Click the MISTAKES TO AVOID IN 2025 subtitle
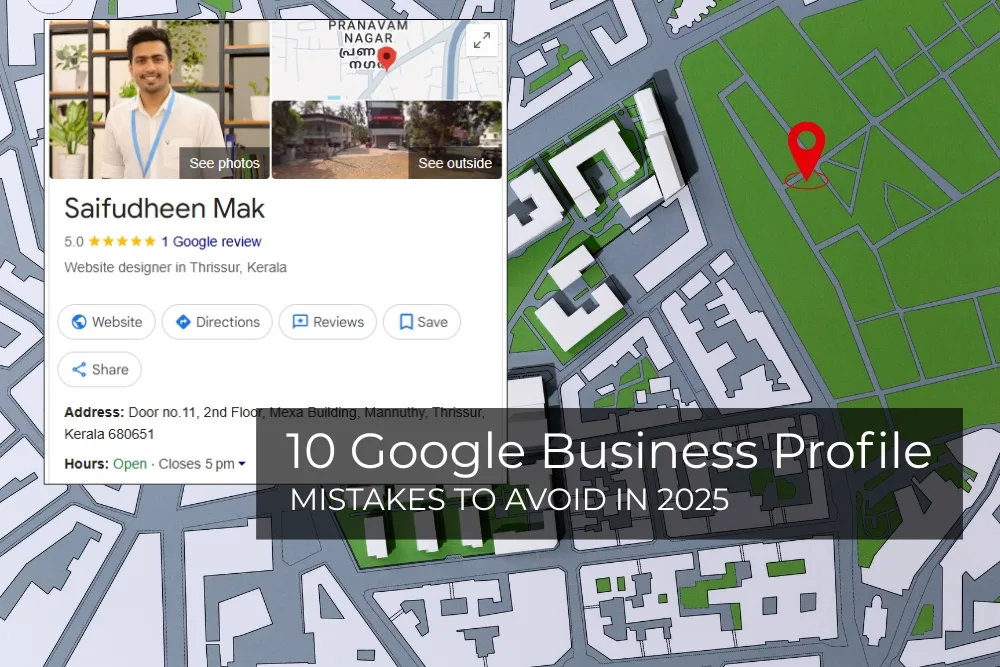This screenshot has width=1000, height=667. (509, 499)
